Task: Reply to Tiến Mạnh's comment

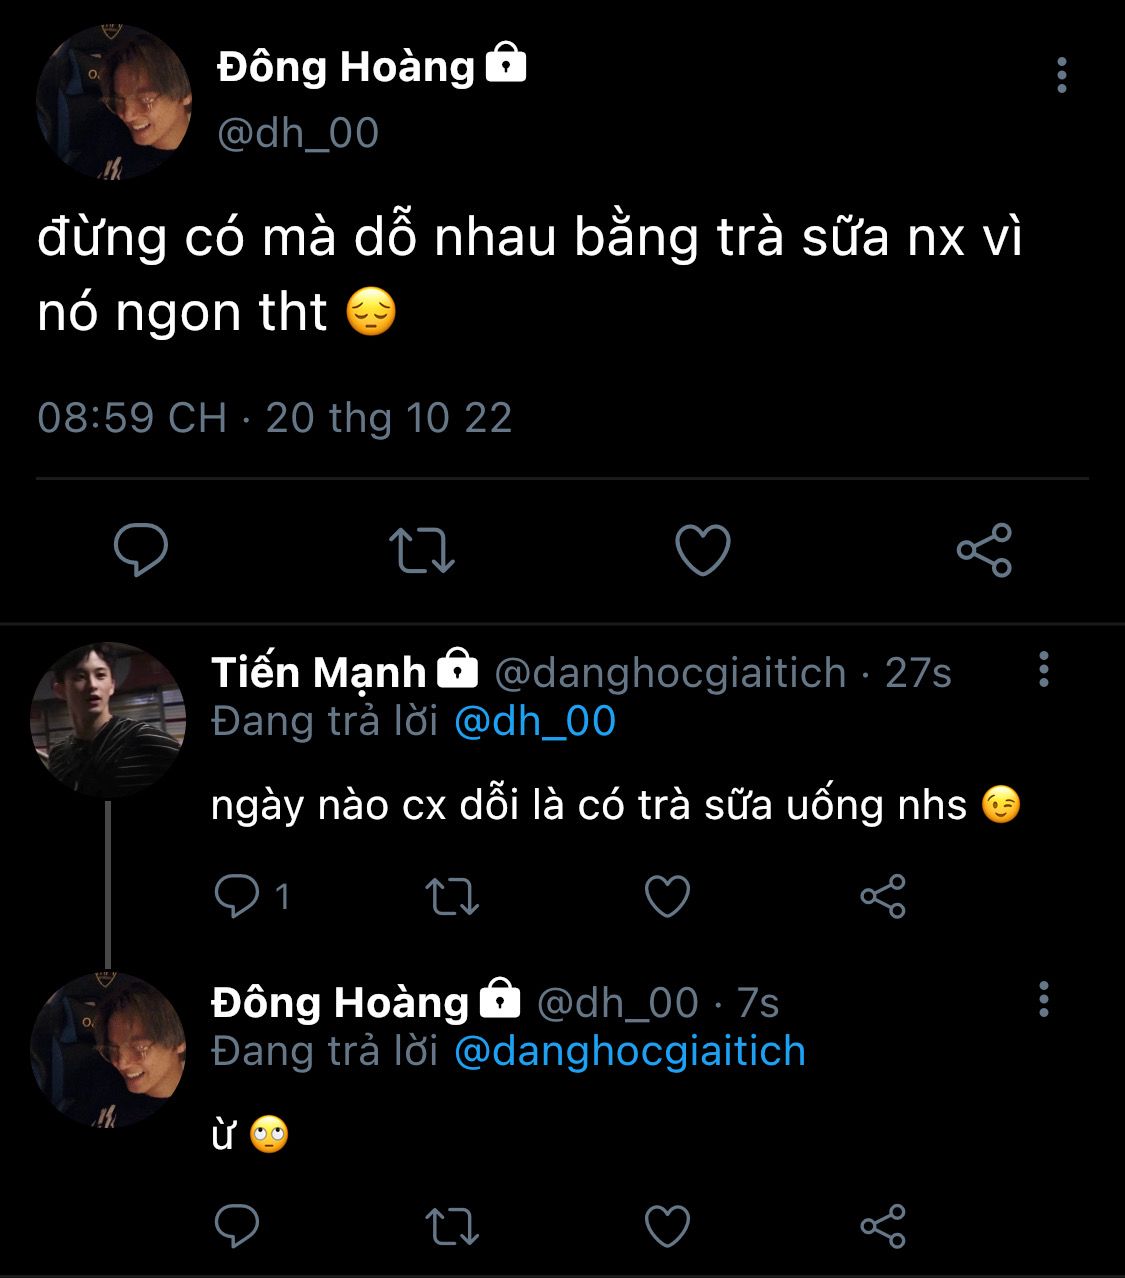Action: click(237, 896)
